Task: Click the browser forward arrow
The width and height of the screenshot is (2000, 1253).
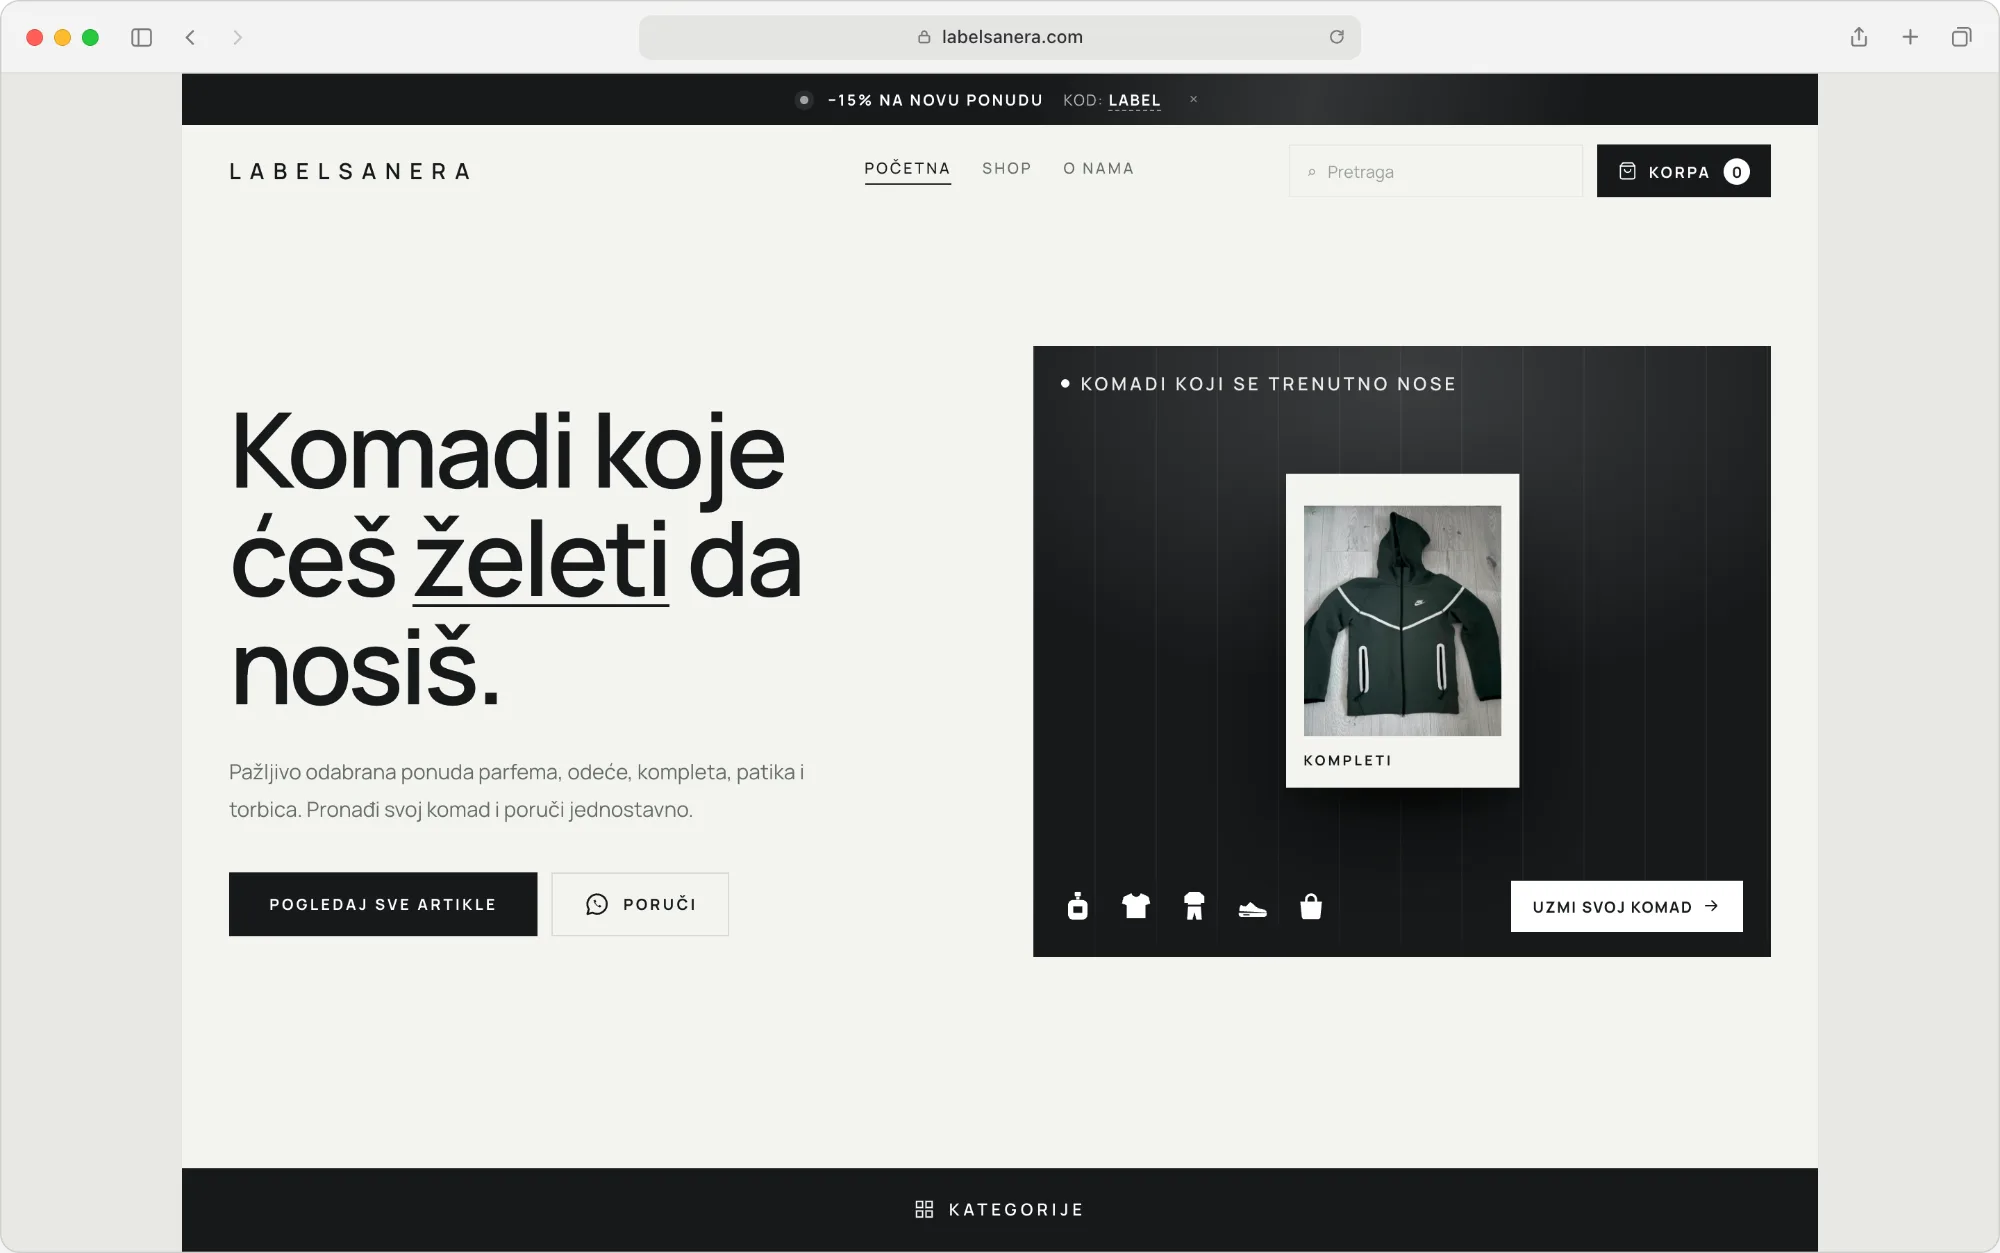Action: coord(237,37)
